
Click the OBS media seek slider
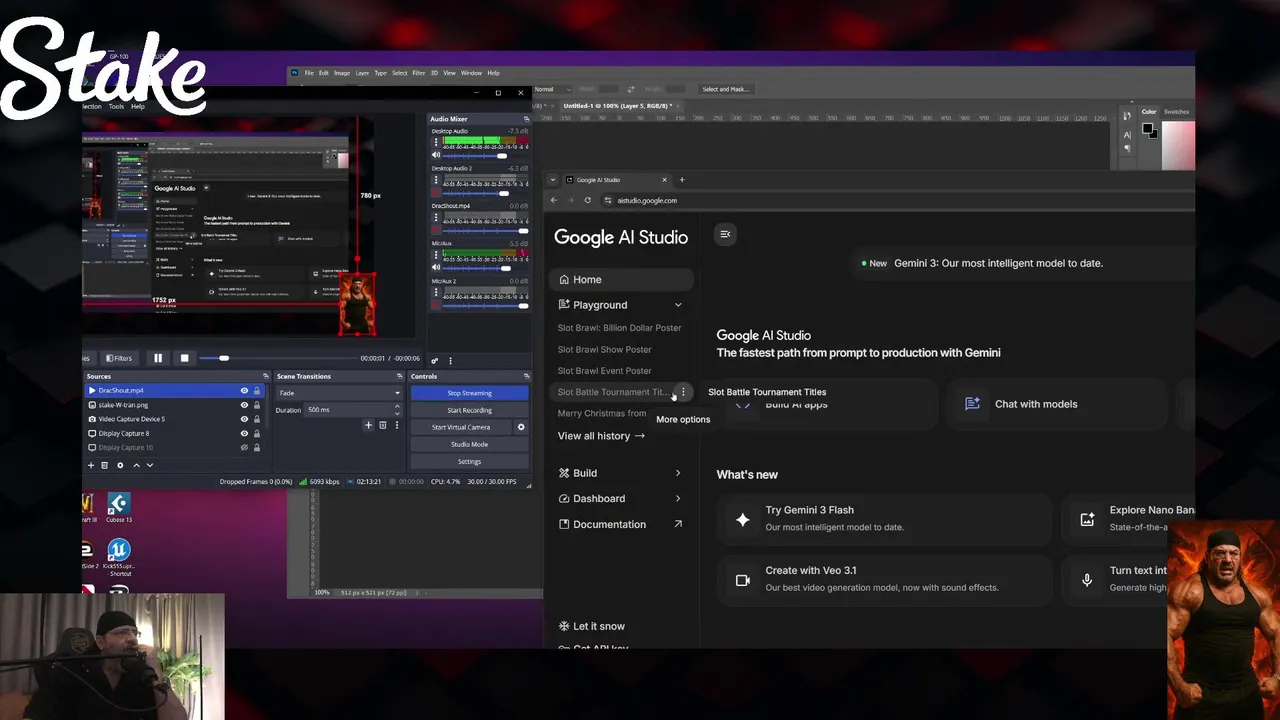pos(278,358)
